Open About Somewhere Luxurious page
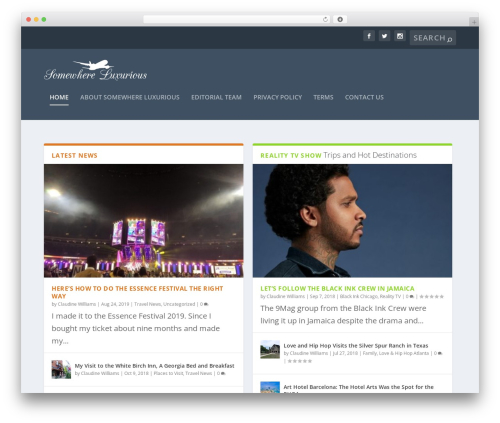The image size is (500, 423). point(130,97)
